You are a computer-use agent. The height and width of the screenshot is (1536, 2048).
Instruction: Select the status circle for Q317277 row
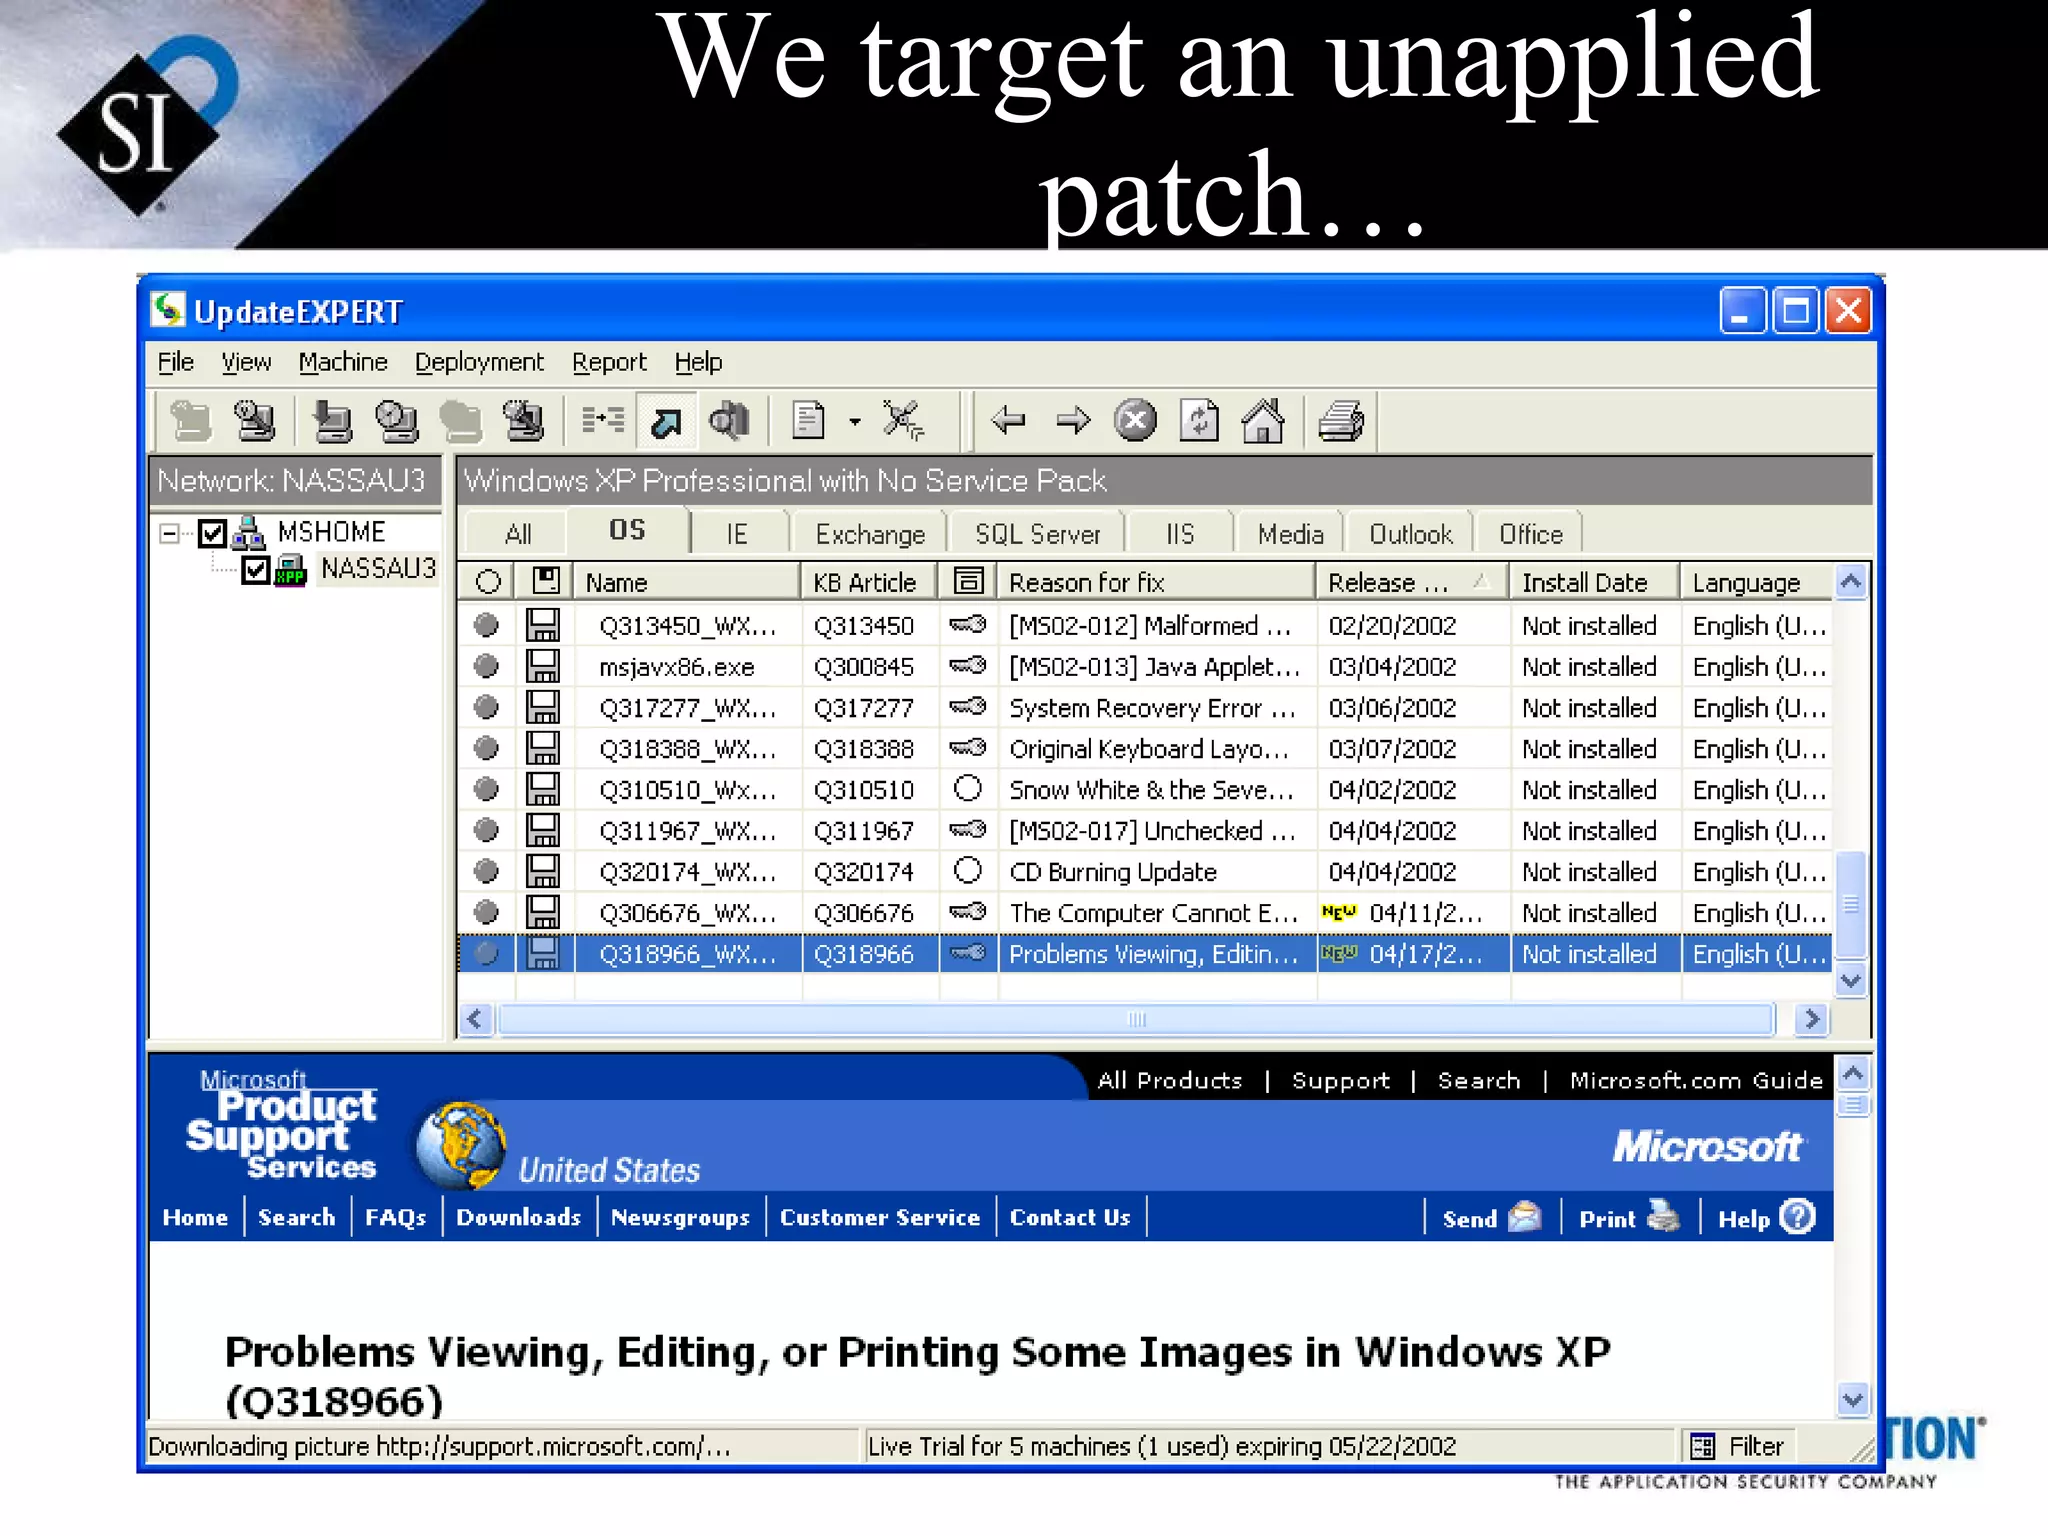(486, 707)
